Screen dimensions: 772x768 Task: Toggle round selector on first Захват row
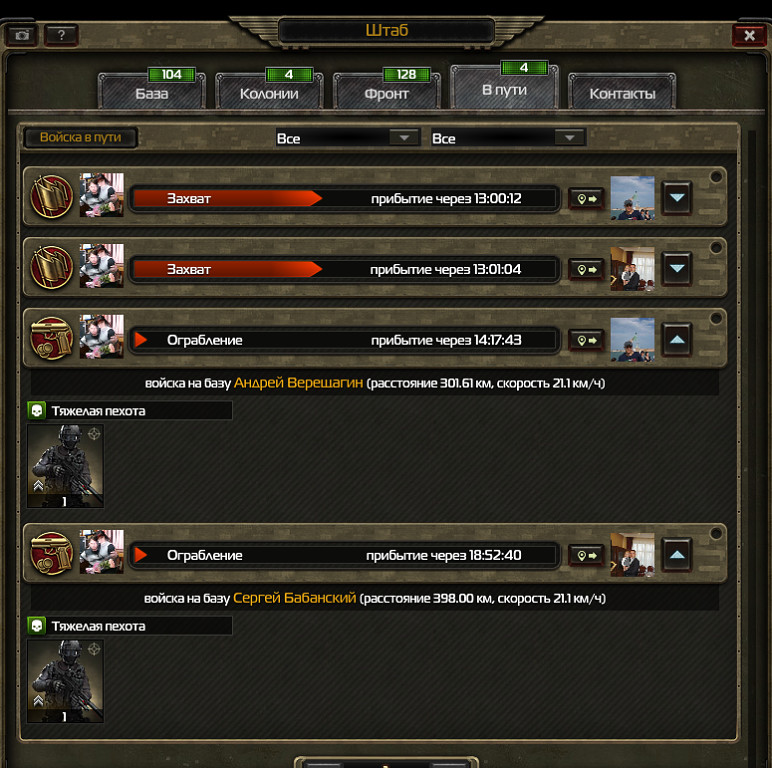[x=716, y=177]
